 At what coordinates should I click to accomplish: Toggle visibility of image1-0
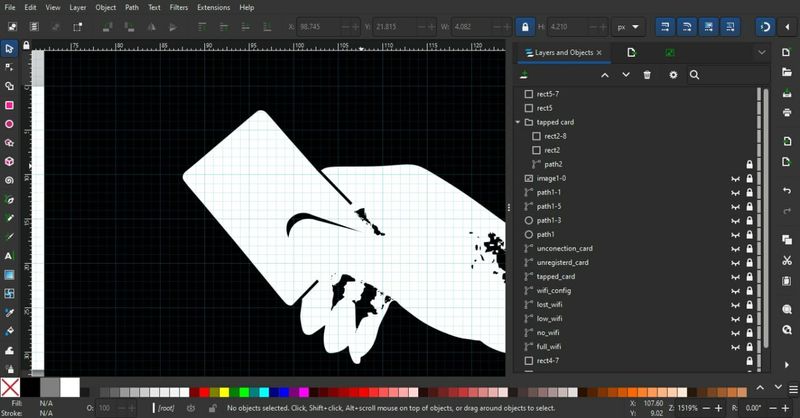pos(735,179)
